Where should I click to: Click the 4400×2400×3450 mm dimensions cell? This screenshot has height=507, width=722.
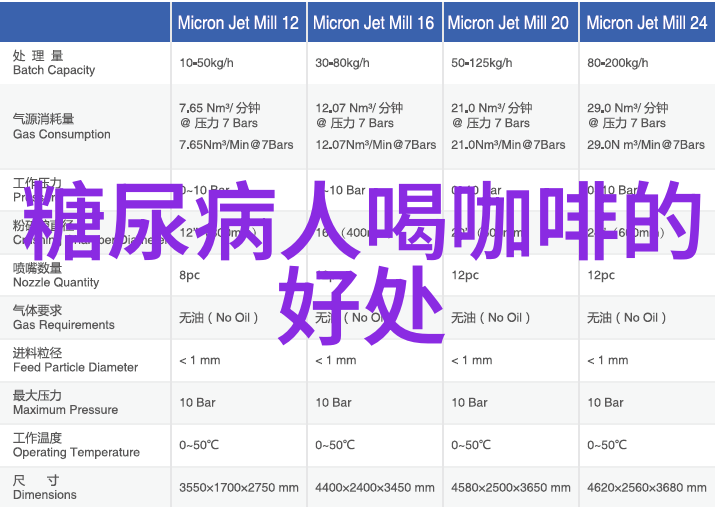(x=375, y=488)
